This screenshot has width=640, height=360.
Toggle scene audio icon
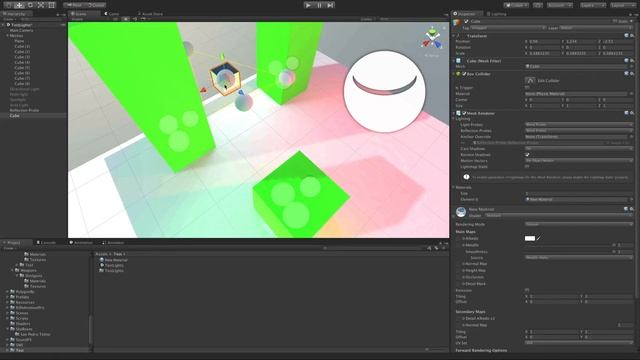pos(135,19)
